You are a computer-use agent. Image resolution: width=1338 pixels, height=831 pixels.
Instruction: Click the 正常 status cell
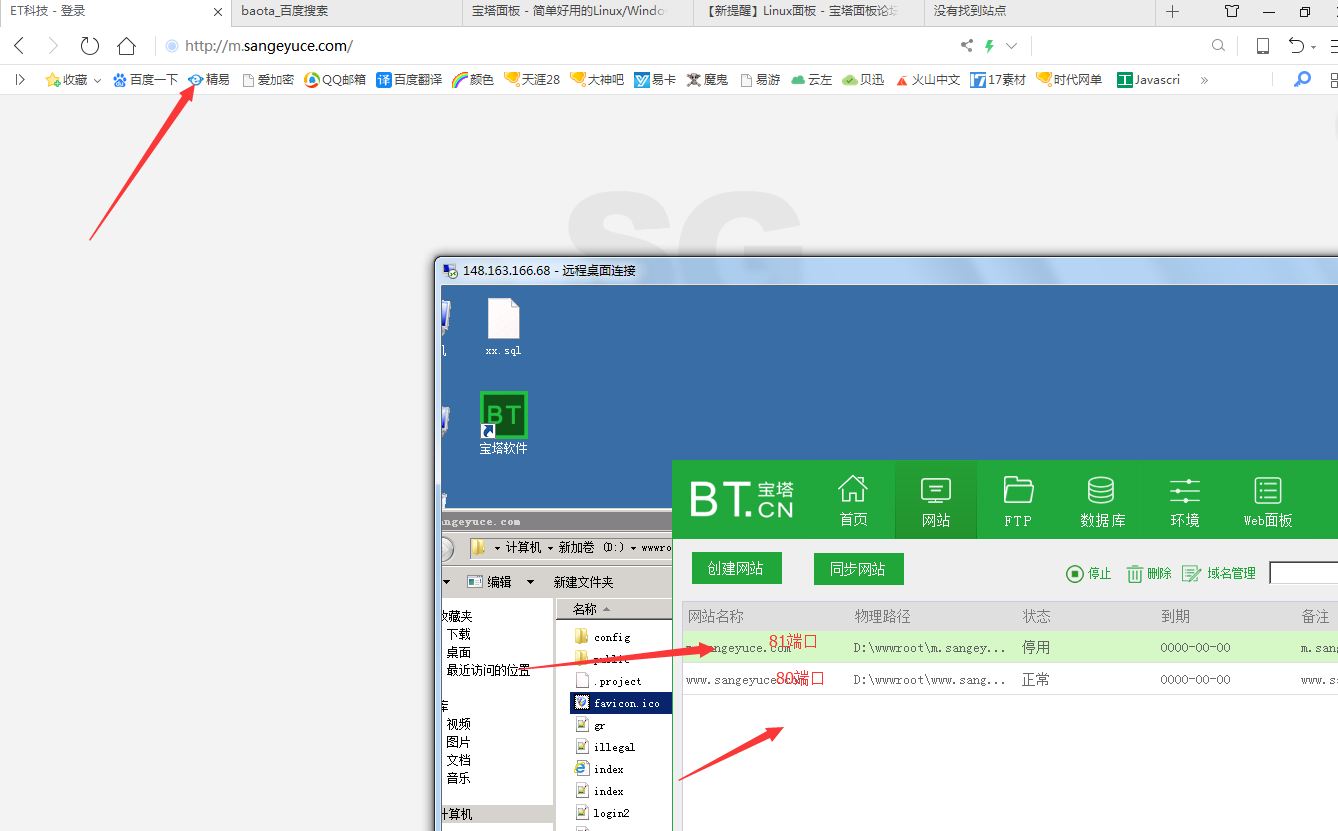[1036, 679]
